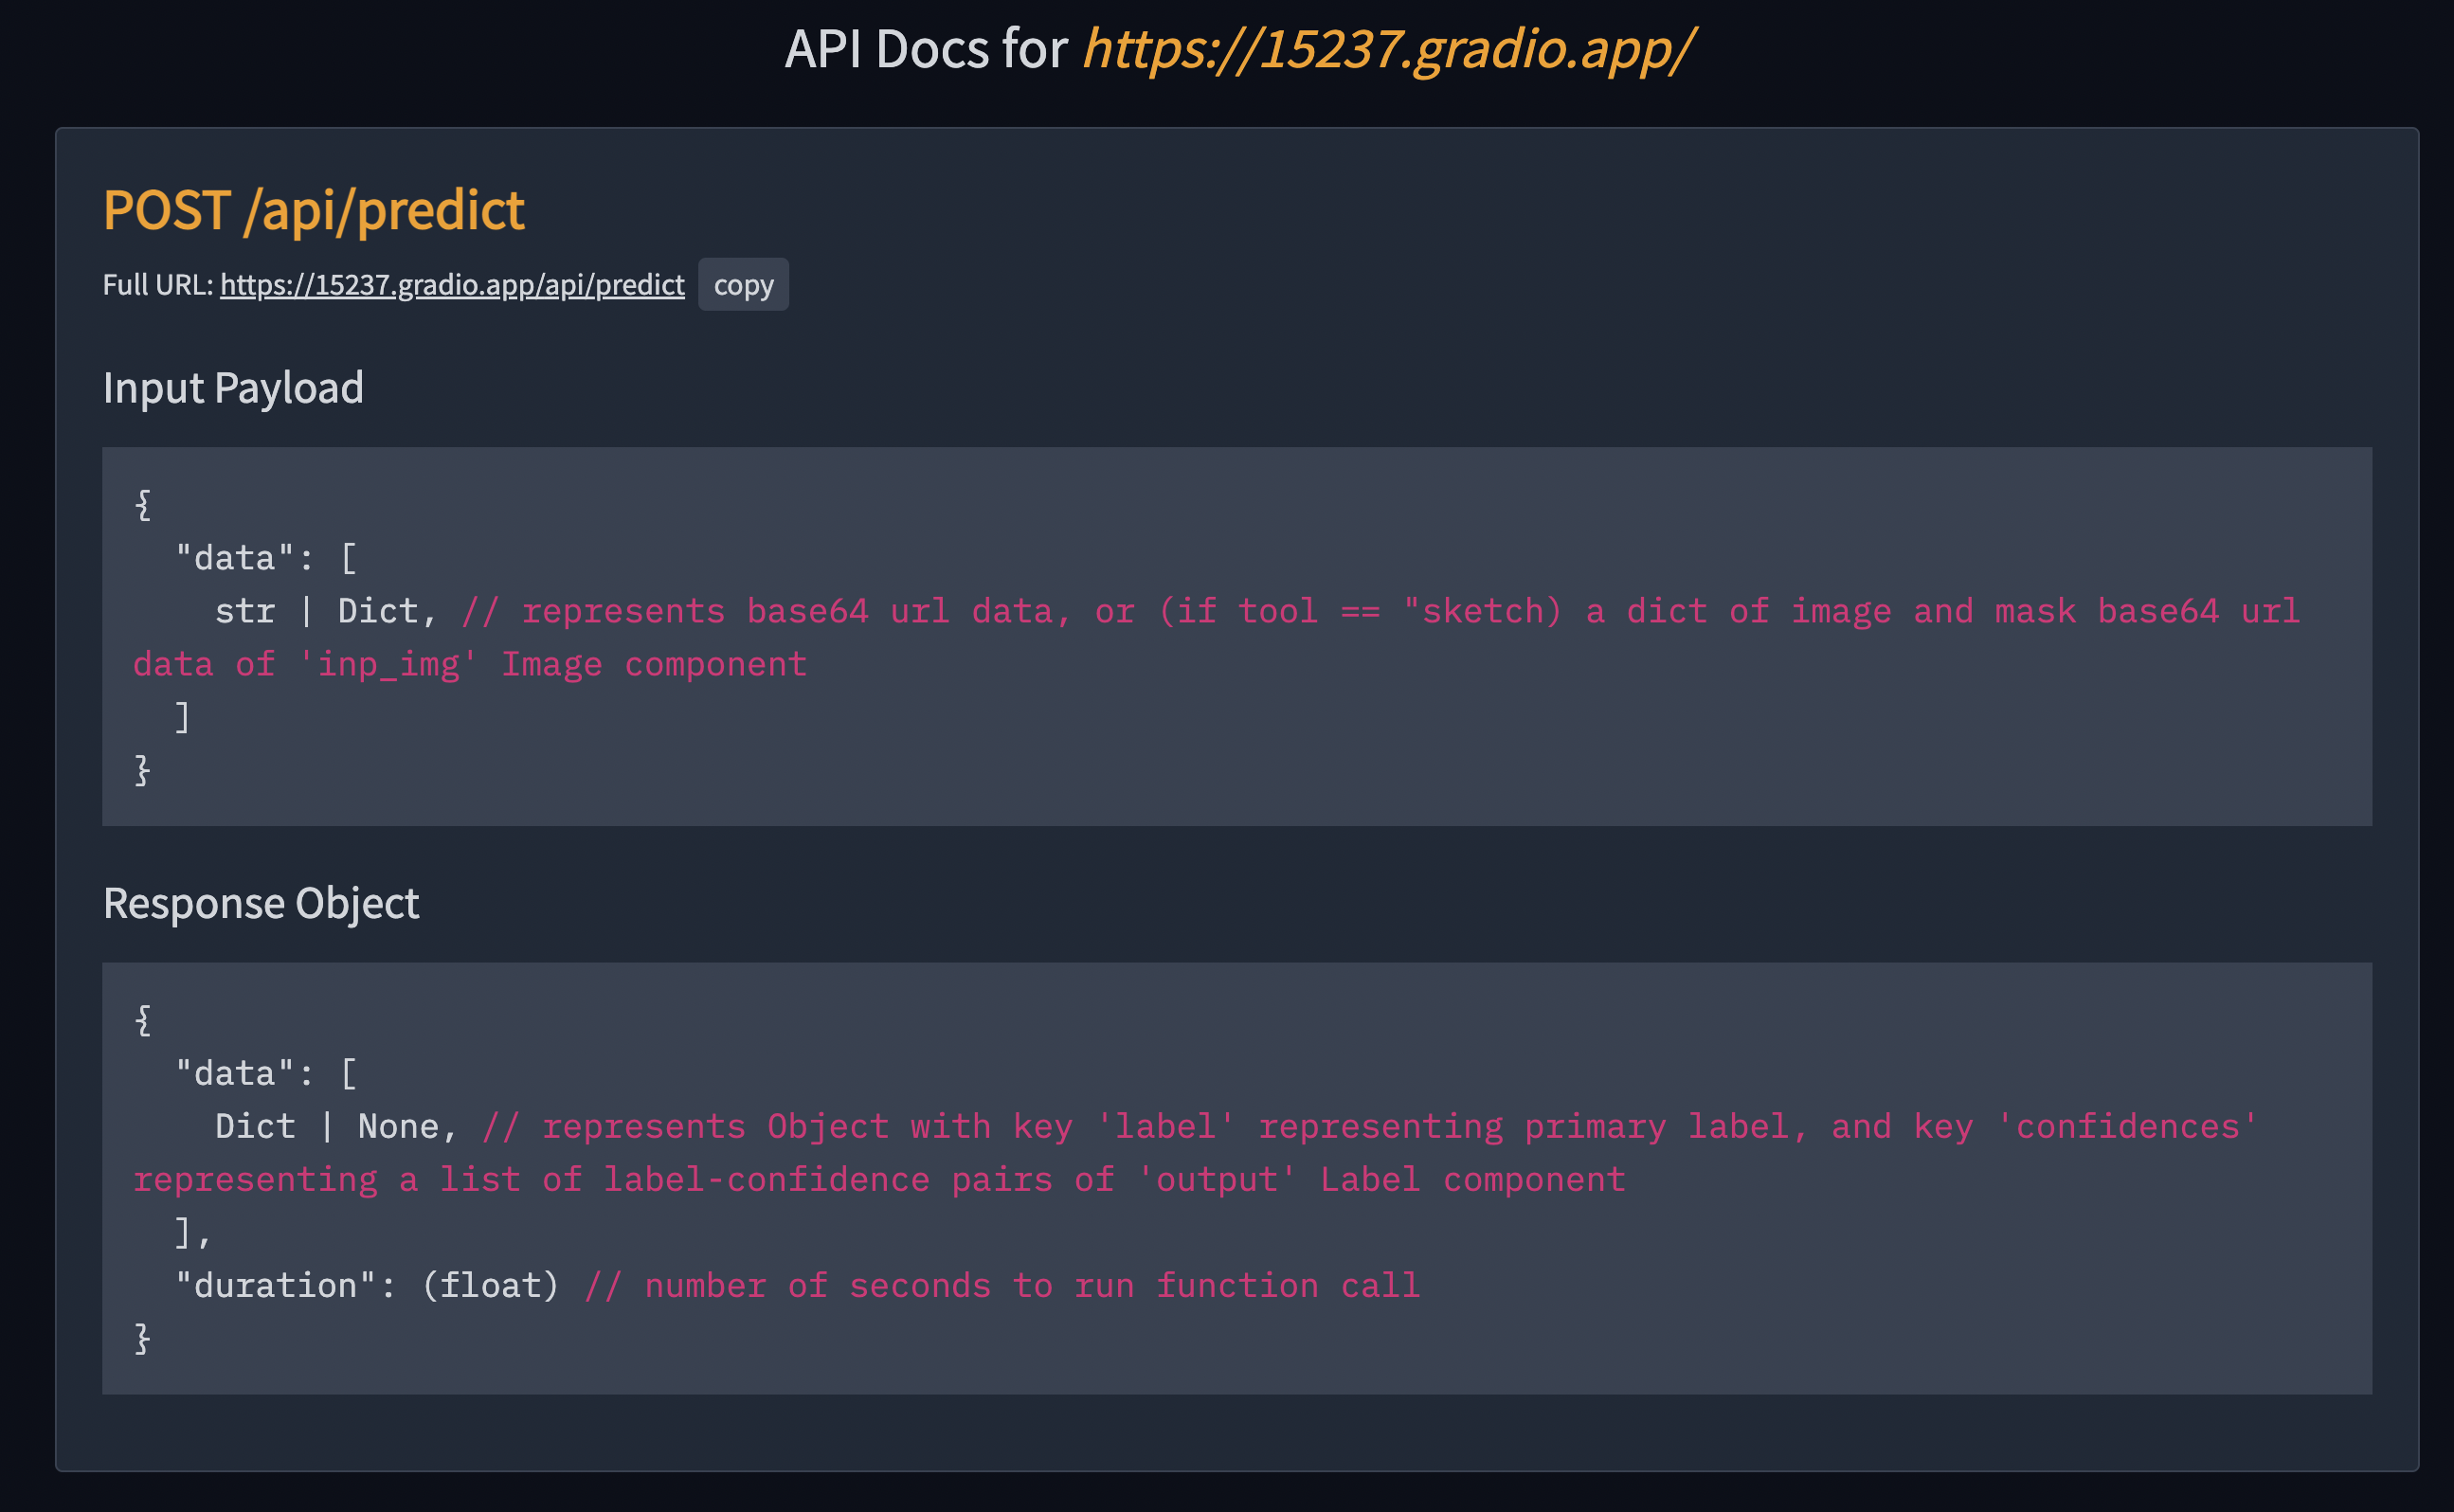
Task: Click the closing bracket of the Input Payload array
Action: coord(182,717)
